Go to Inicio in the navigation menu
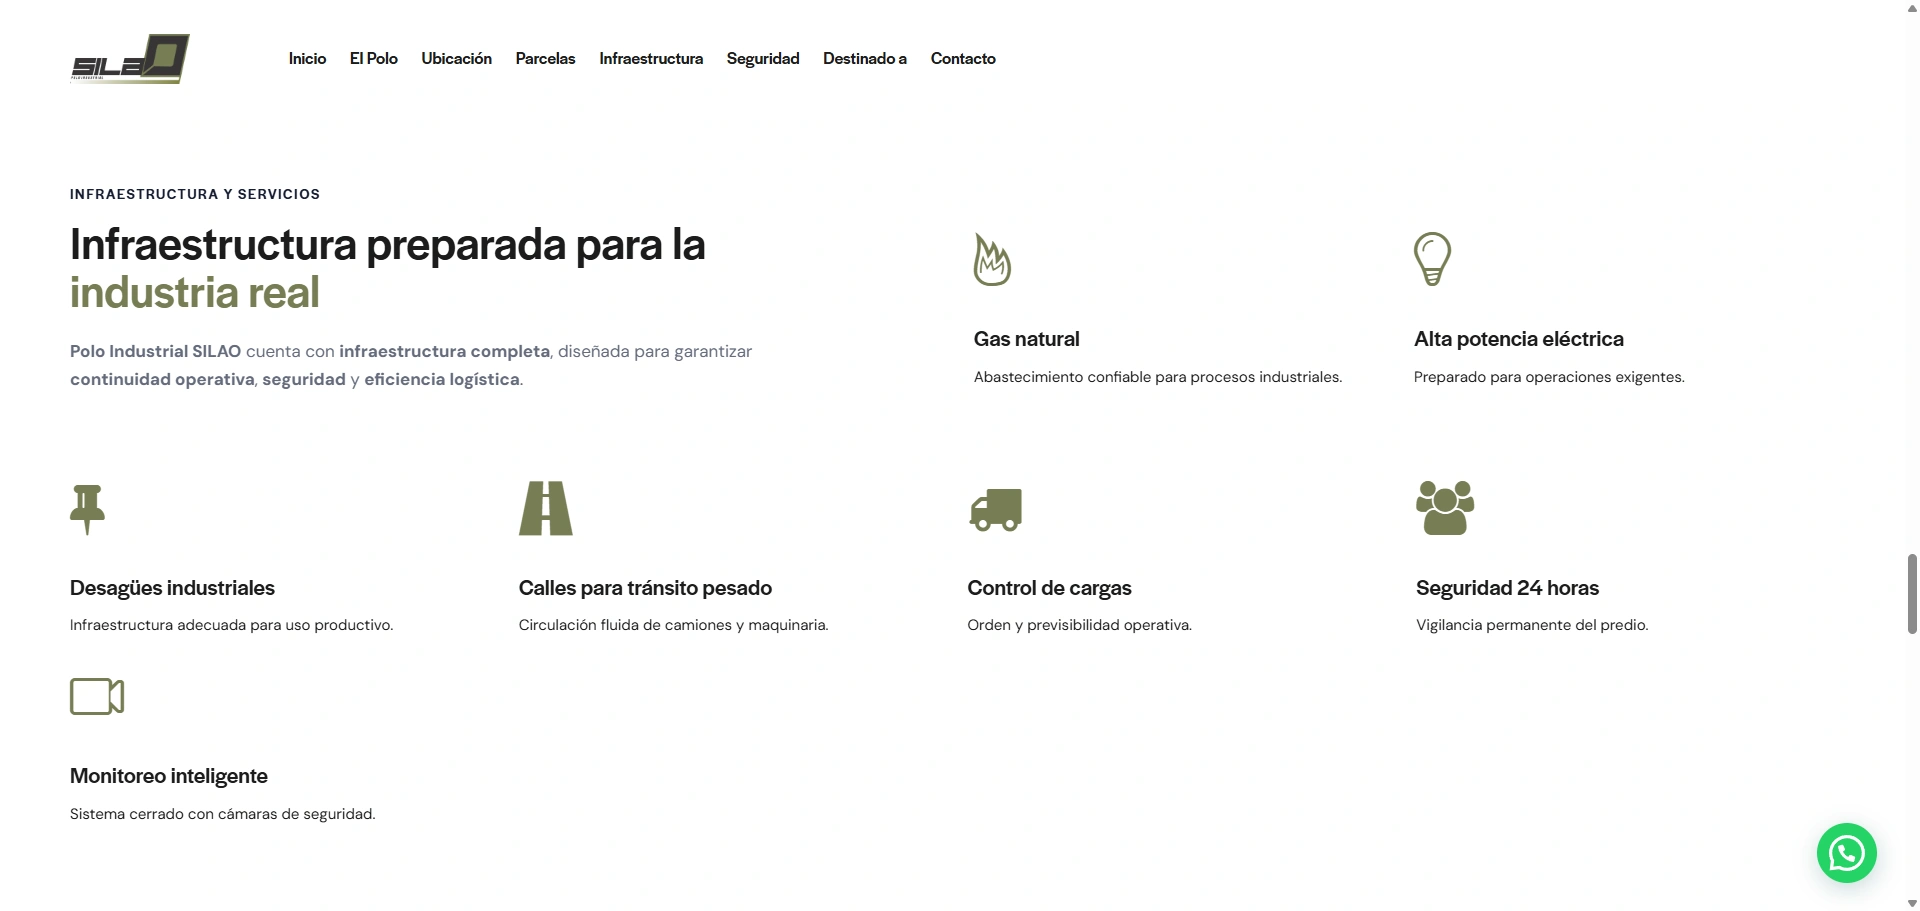Viewport: 1920px width, 911px height. click(x=307, y=59)
